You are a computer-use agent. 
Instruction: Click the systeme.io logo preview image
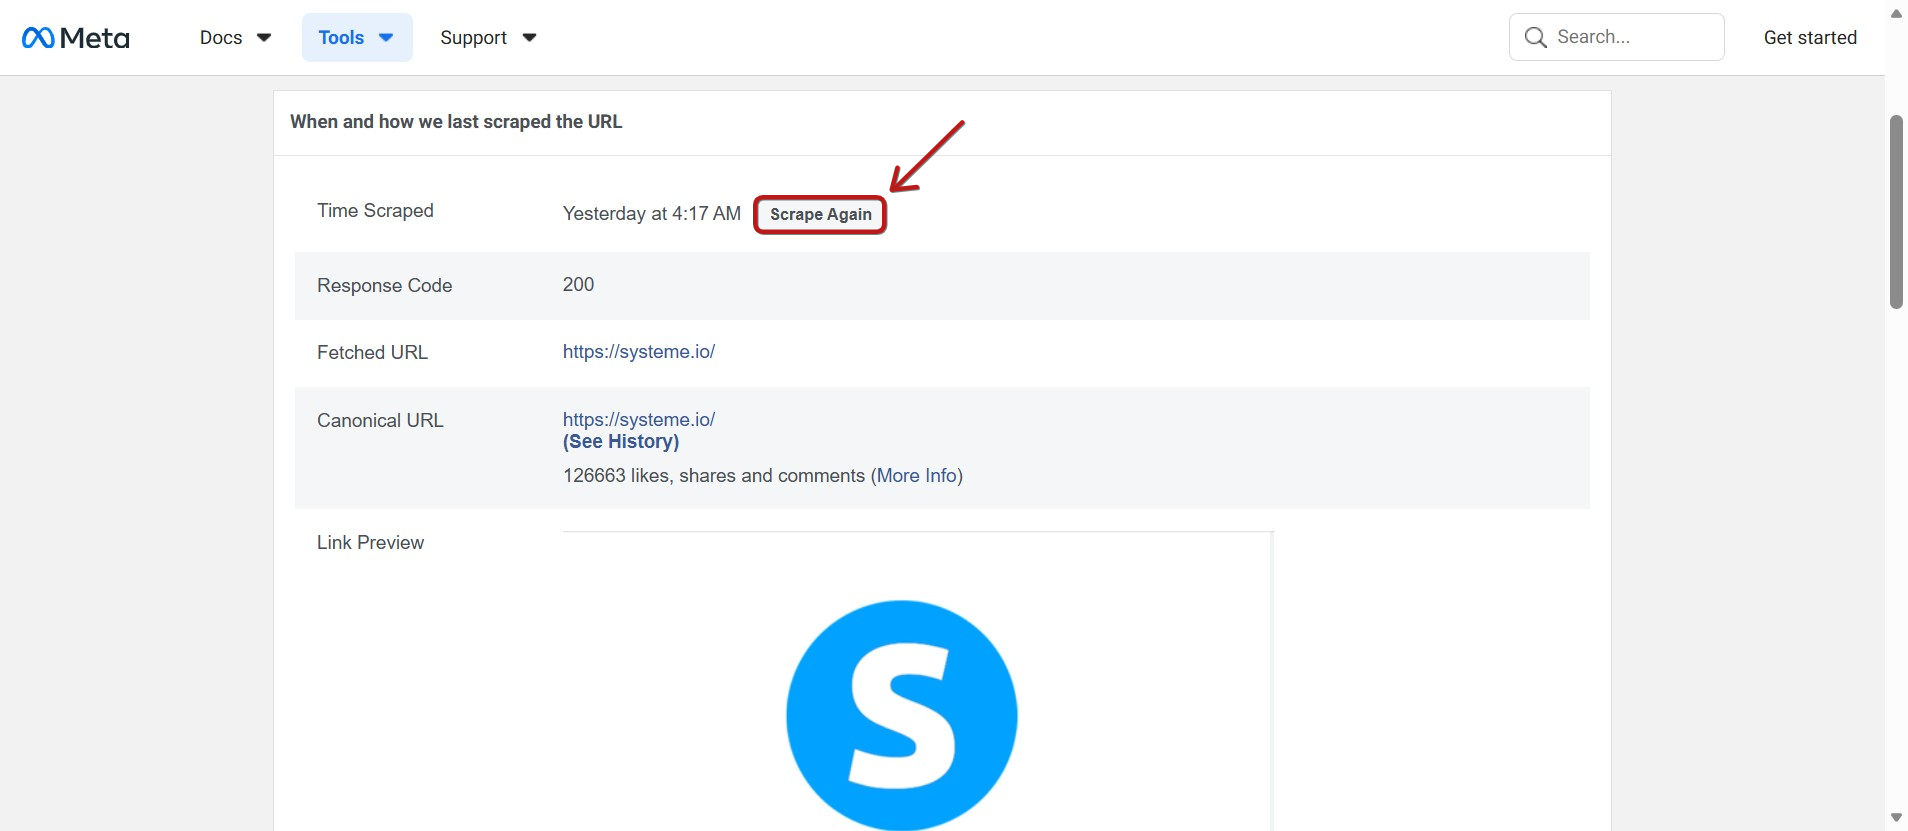click(902, 715)
